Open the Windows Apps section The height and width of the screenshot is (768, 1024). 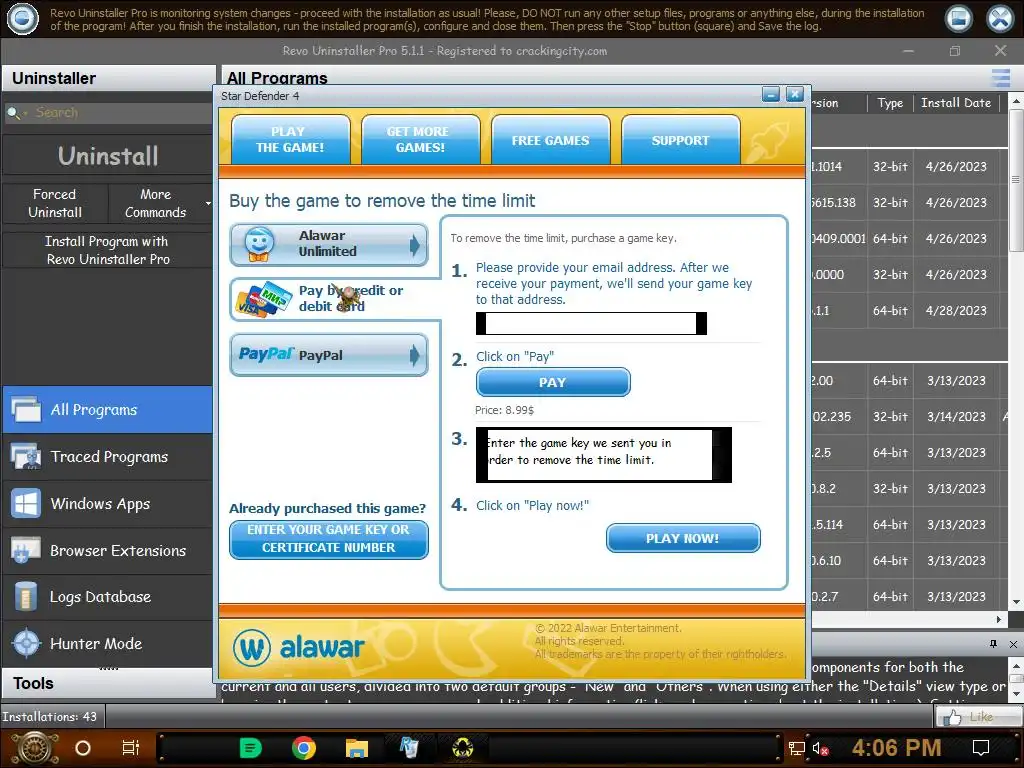pos(108,504)
